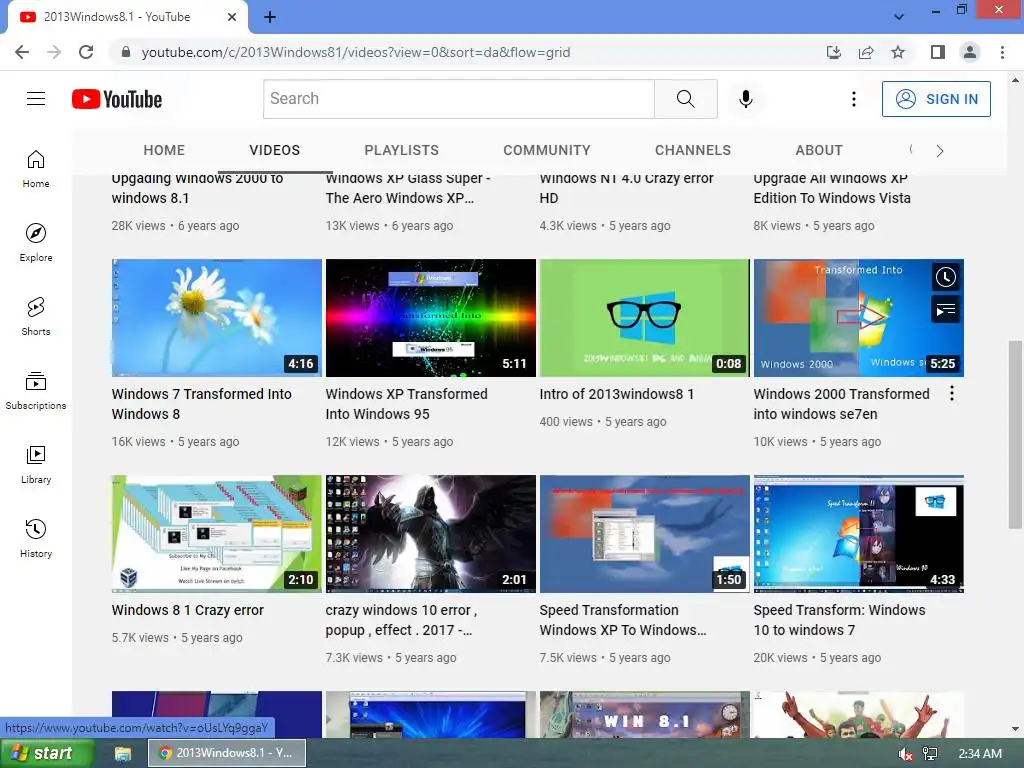1024x768 pixels.
Task: Click the 4:33 Windows 10 thumbnail
Action: click(x=859, y=534)
